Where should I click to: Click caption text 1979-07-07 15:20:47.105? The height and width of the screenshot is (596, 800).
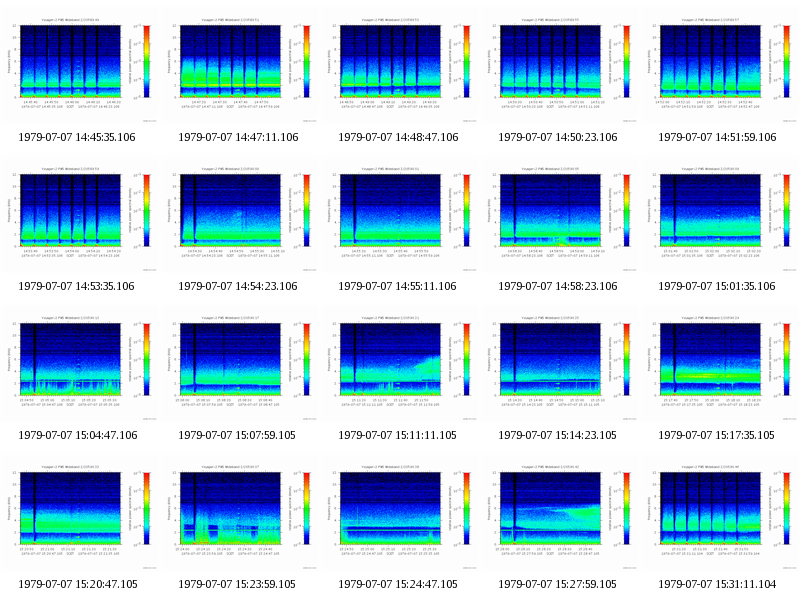(x=78, y=584)
